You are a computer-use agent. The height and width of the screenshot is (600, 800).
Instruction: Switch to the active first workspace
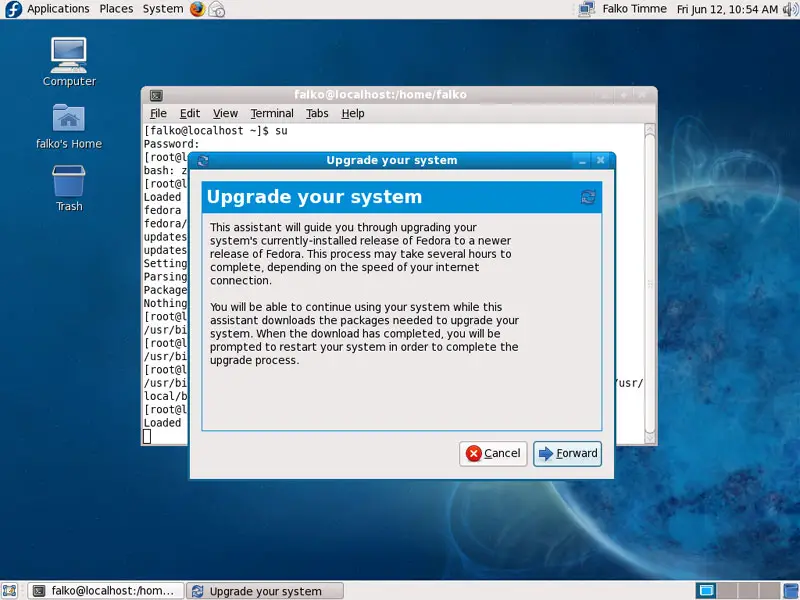[706, 590]
